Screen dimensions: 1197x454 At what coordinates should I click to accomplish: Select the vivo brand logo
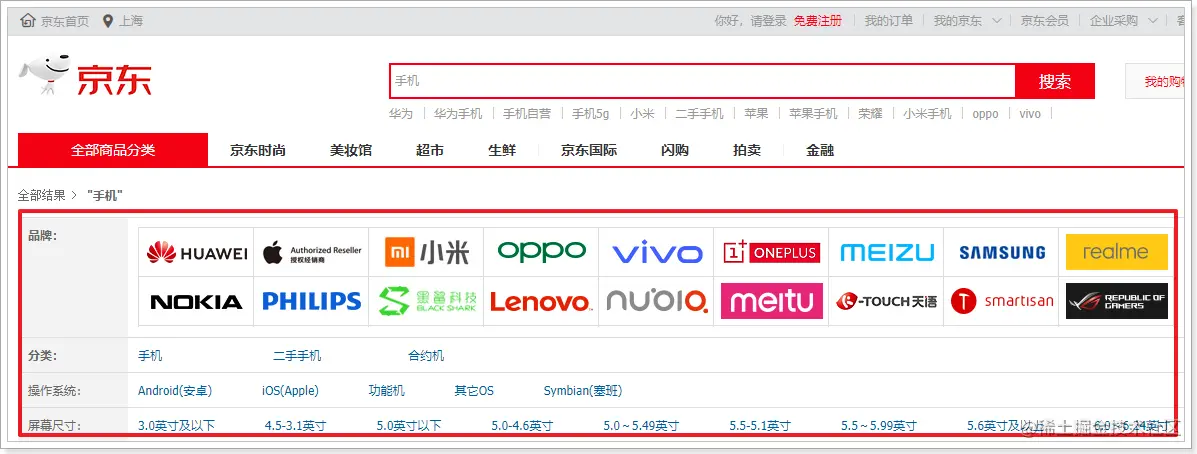657,253
